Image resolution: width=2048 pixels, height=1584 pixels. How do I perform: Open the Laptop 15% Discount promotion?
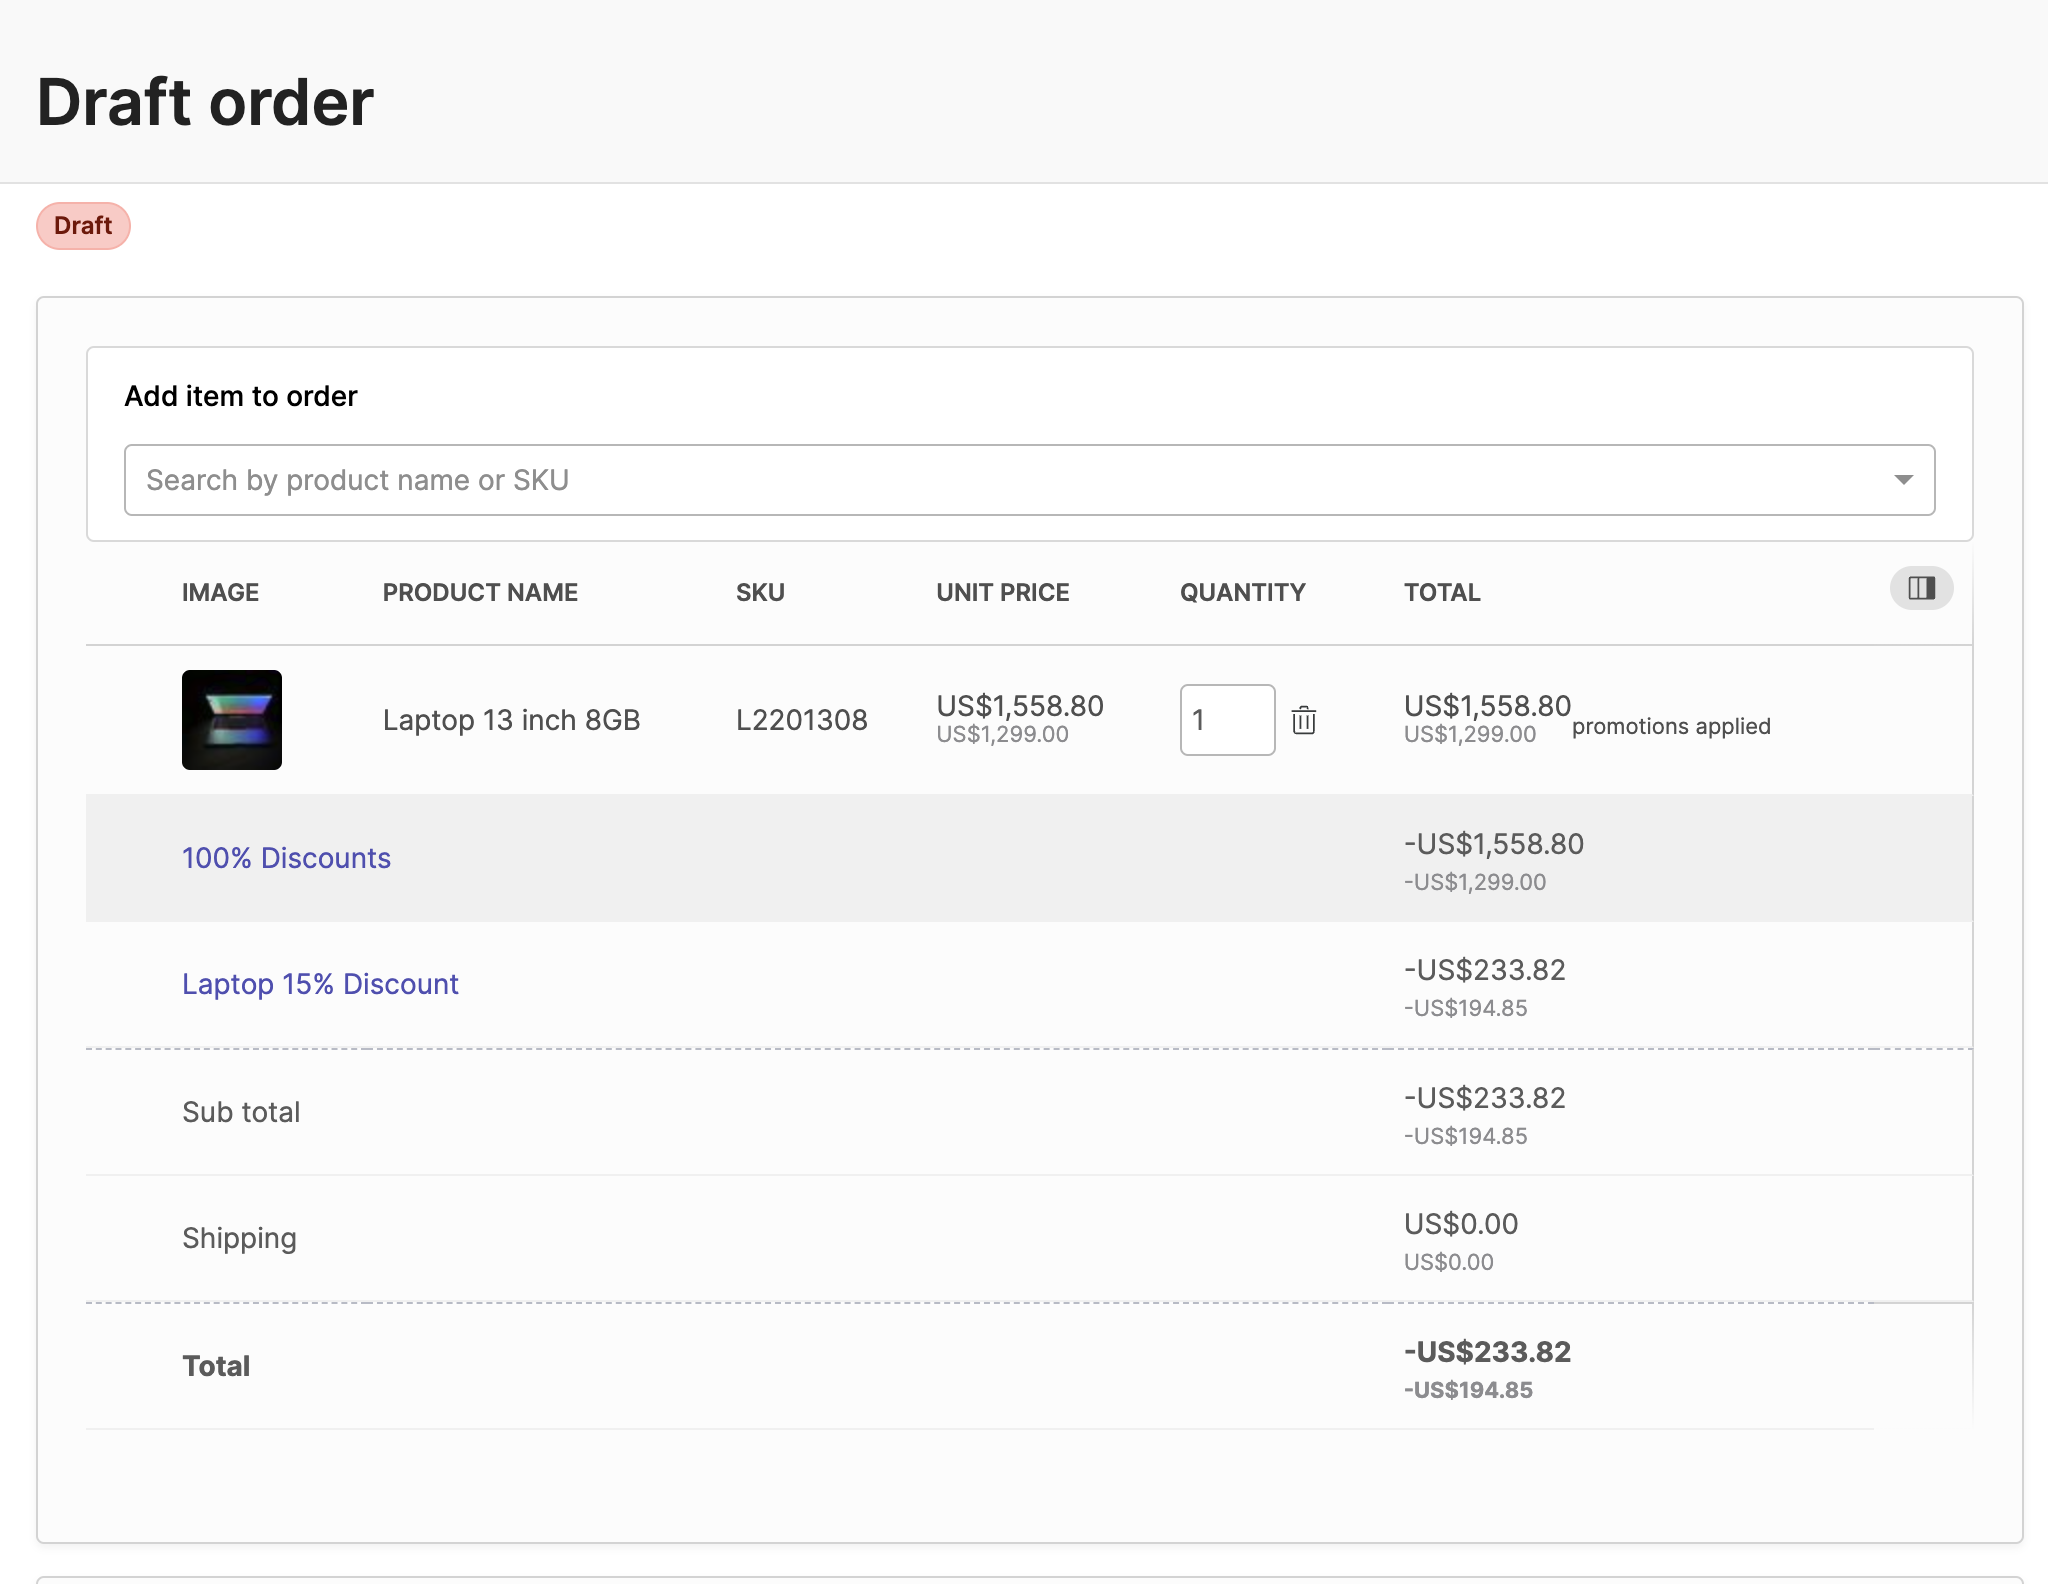[319, 984]
